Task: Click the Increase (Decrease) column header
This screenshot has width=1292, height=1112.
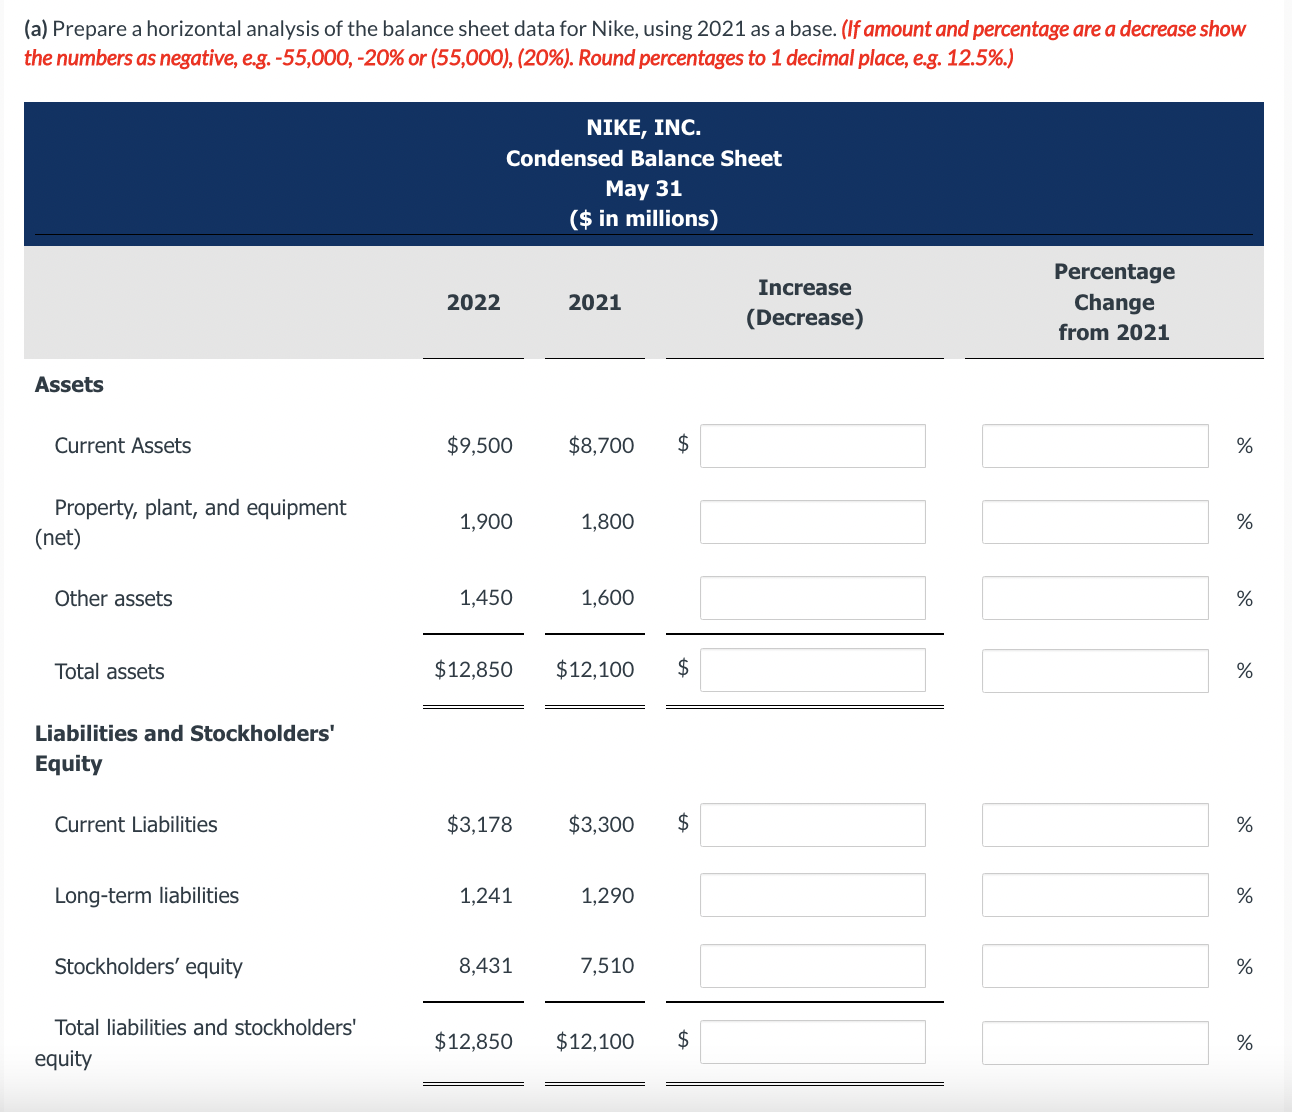Action: tap(805, 302)
